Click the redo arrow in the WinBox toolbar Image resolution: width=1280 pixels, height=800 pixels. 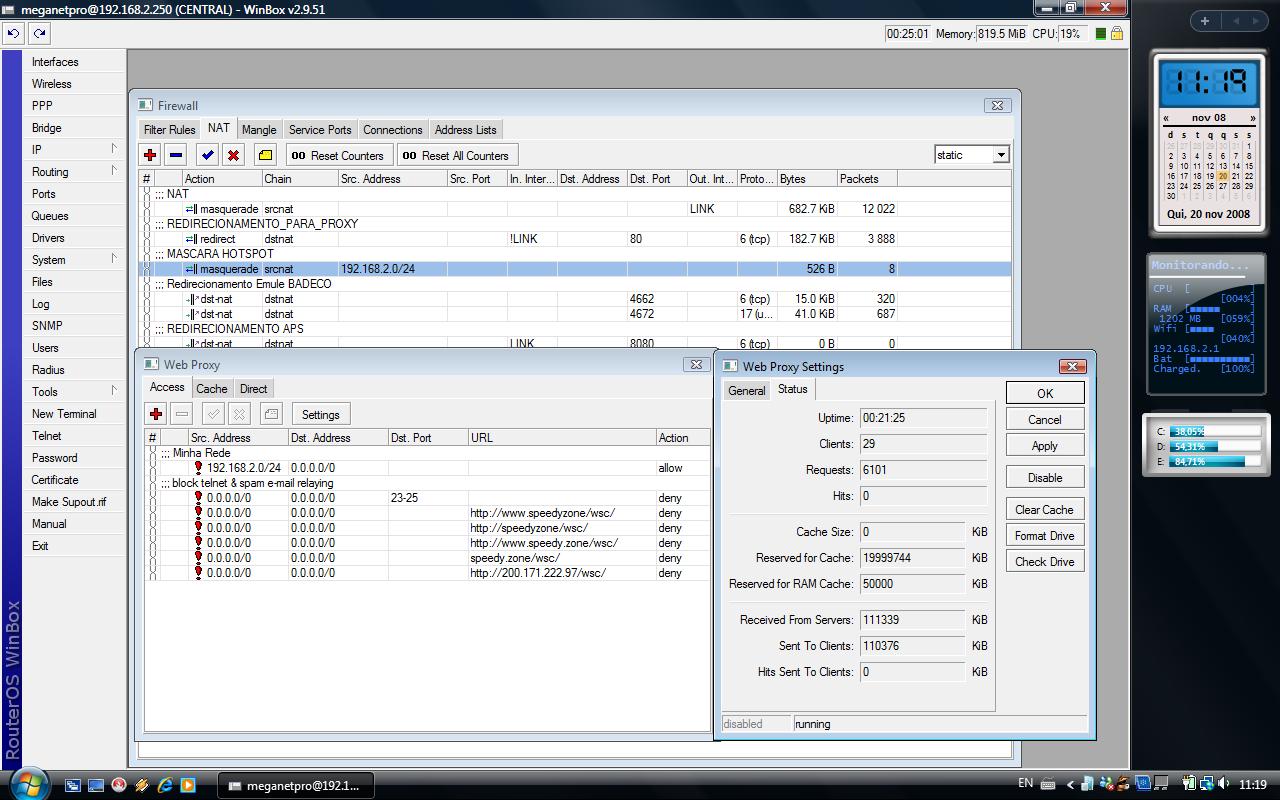[x=39, y=33]
